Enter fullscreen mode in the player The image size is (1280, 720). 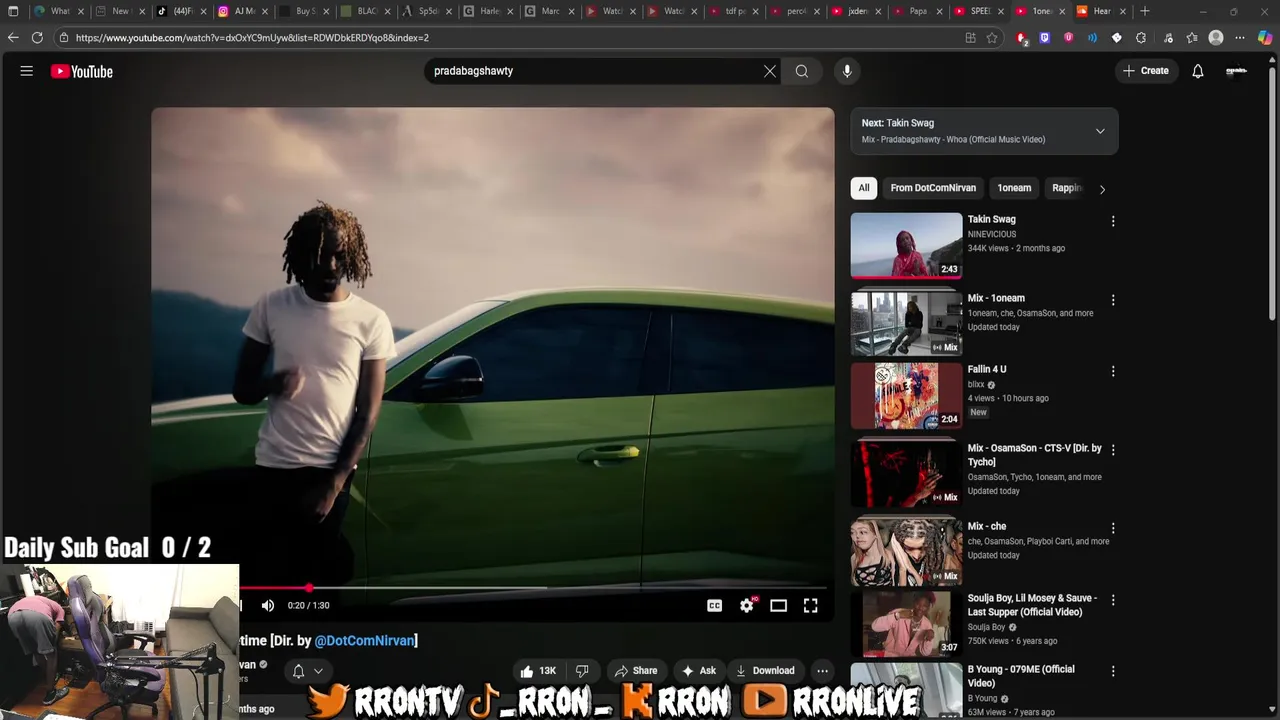click(x=811, y=605)
